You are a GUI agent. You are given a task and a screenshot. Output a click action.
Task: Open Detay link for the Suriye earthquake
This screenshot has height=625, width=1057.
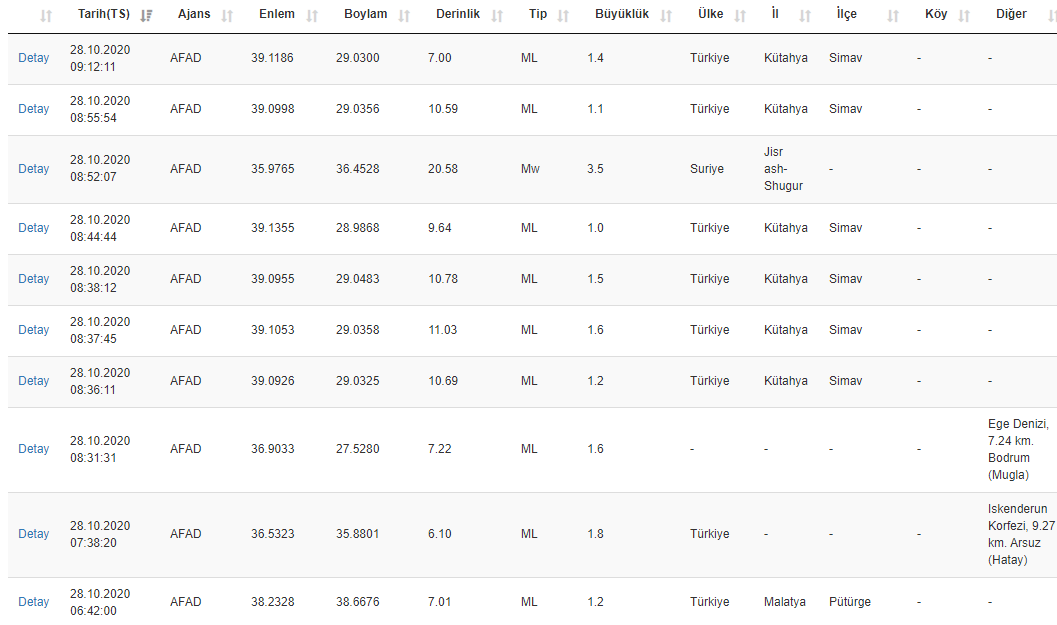[x=33, y=169]
